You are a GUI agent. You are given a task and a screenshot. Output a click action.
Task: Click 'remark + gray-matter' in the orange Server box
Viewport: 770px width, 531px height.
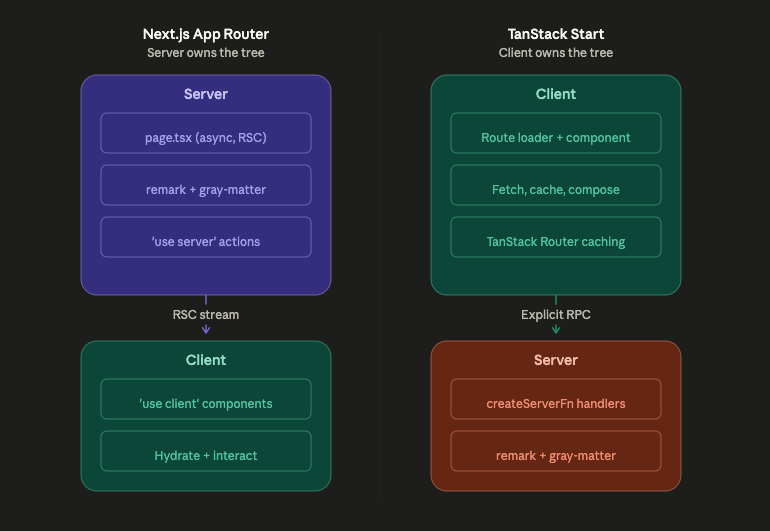pyautogui.click(x=555, y=451)
